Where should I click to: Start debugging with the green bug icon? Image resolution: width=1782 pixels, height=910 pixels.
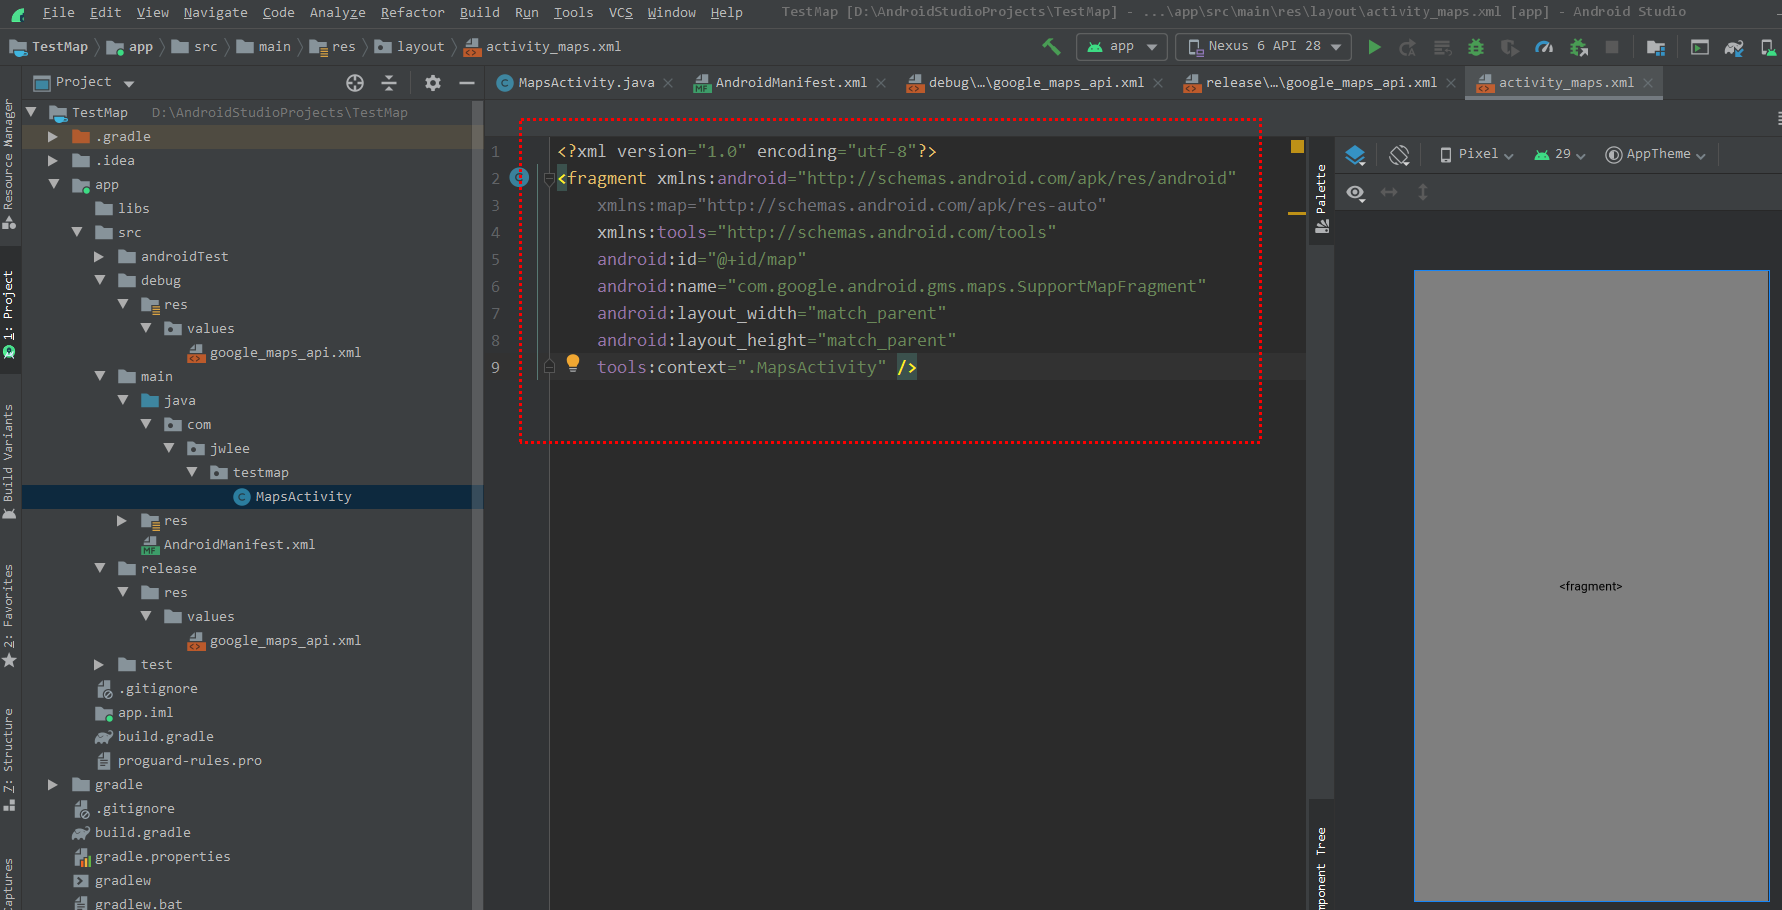click(x=1476, y=47)
